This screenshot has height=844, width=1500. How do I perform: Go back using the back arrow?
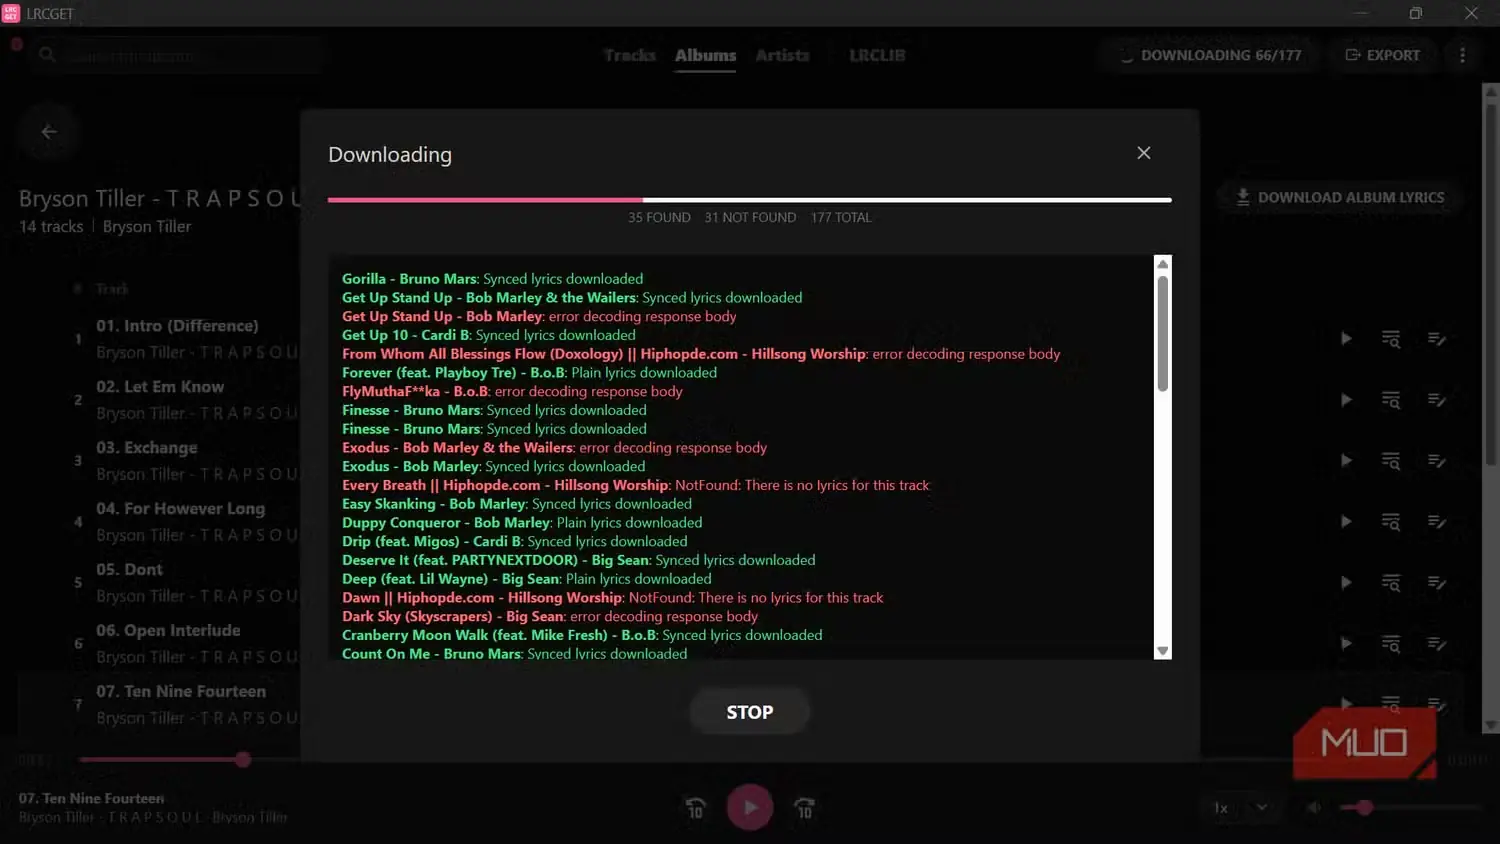(x=48, y=131)
